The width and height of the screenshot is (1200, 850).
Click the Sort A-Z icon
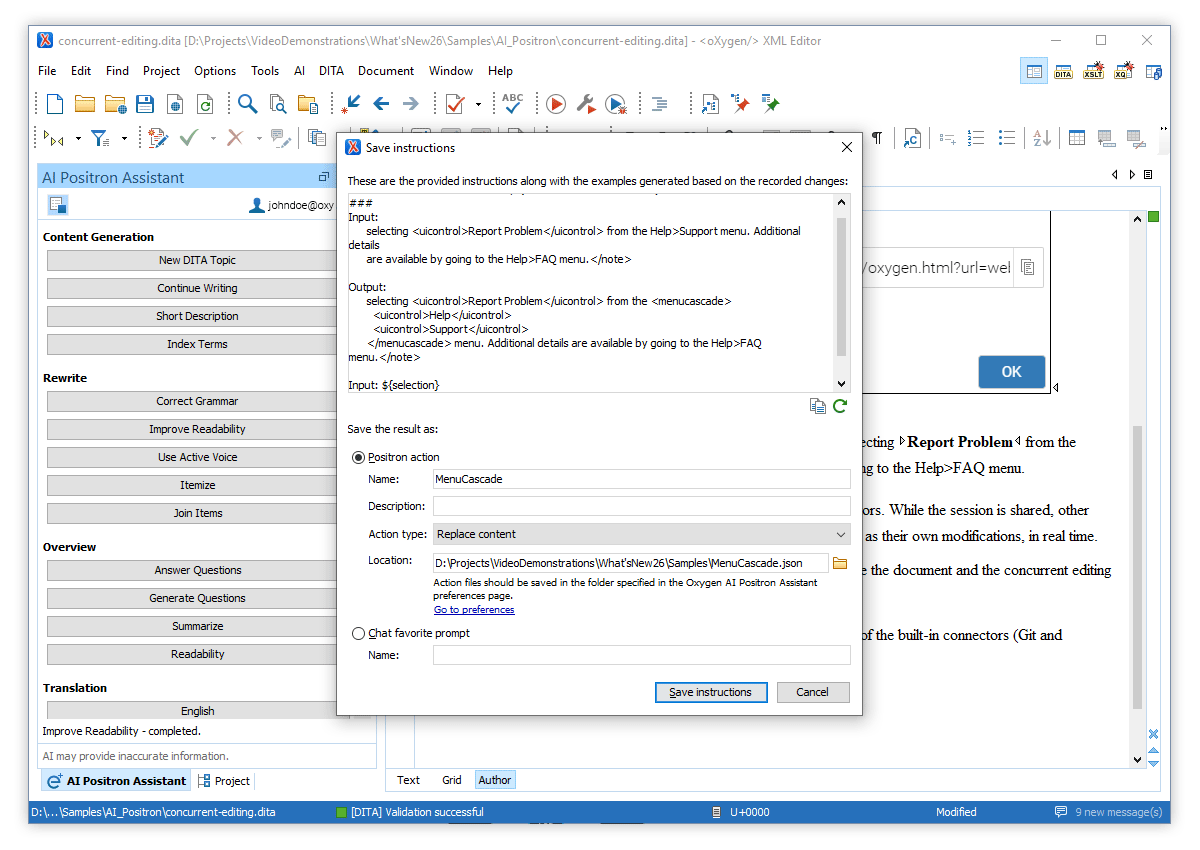(1042, 138)
